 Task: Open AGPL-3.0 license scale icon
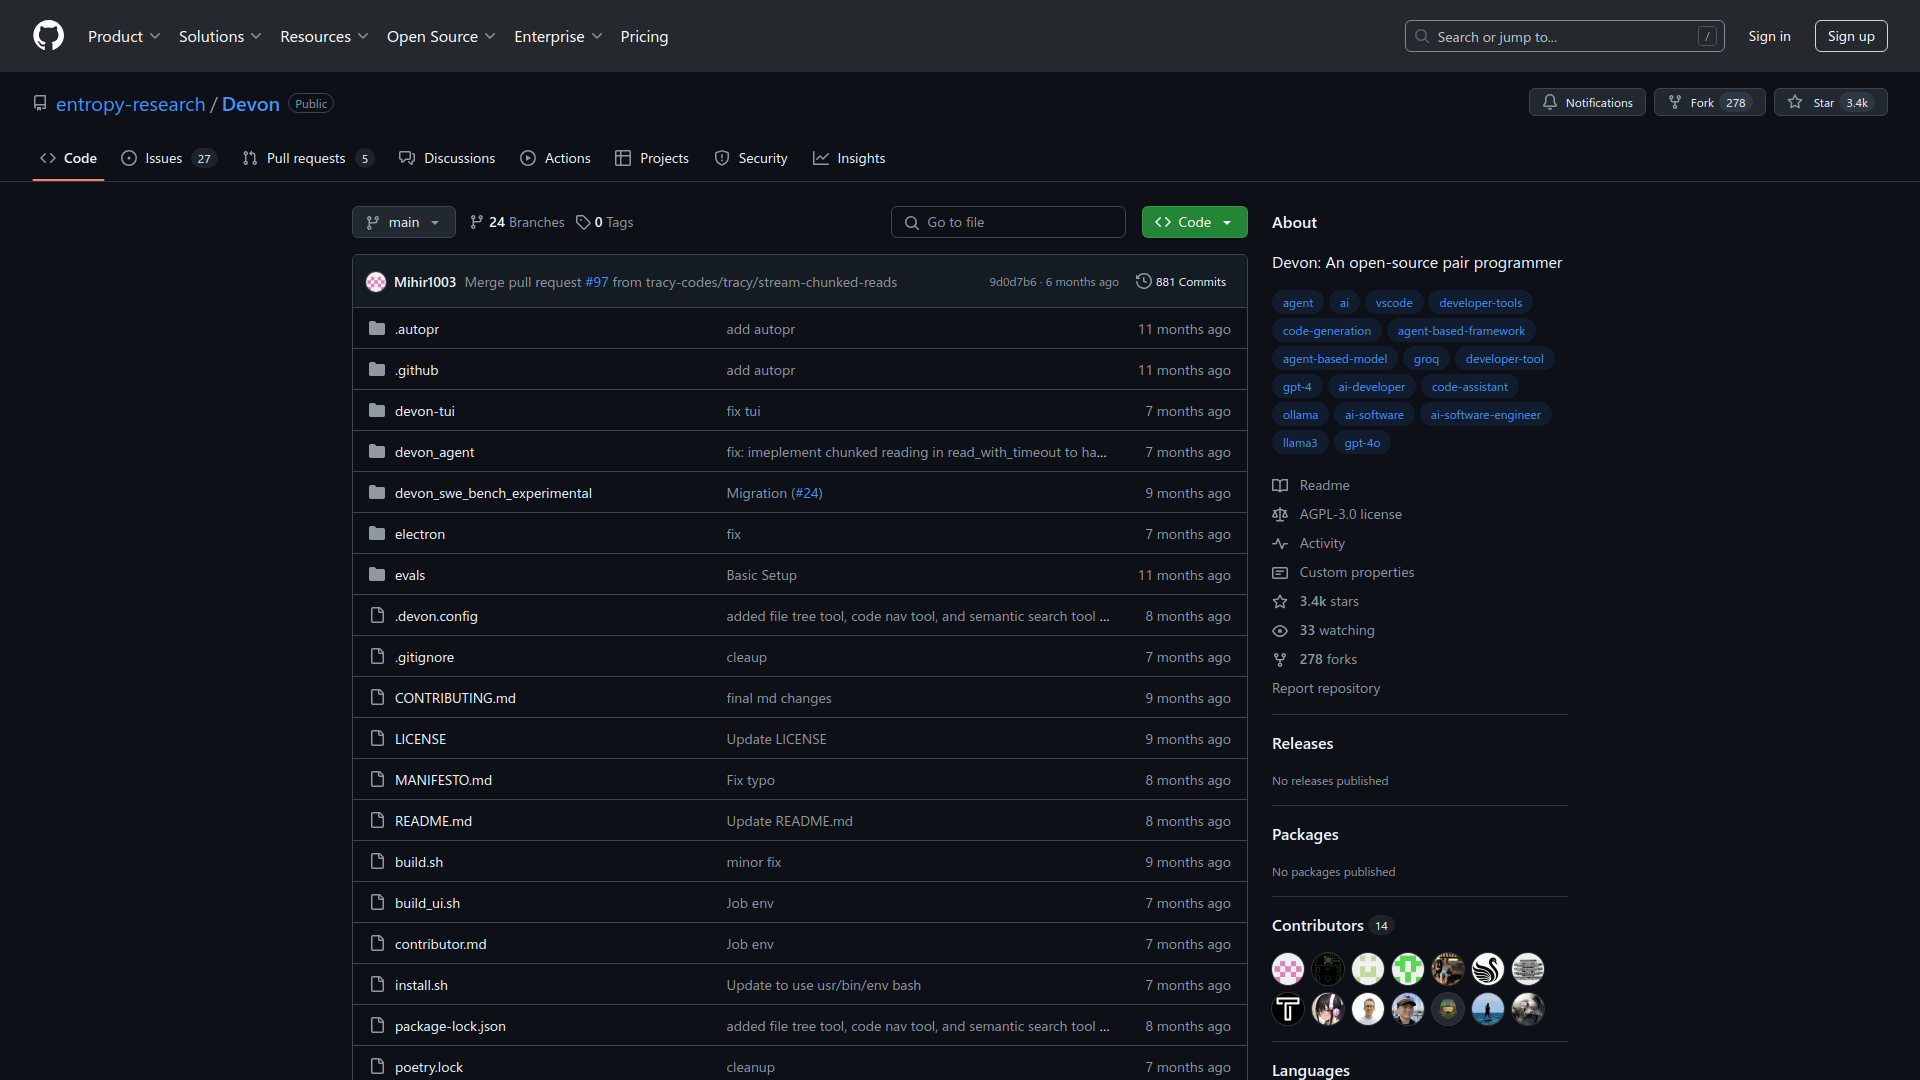1280,514
